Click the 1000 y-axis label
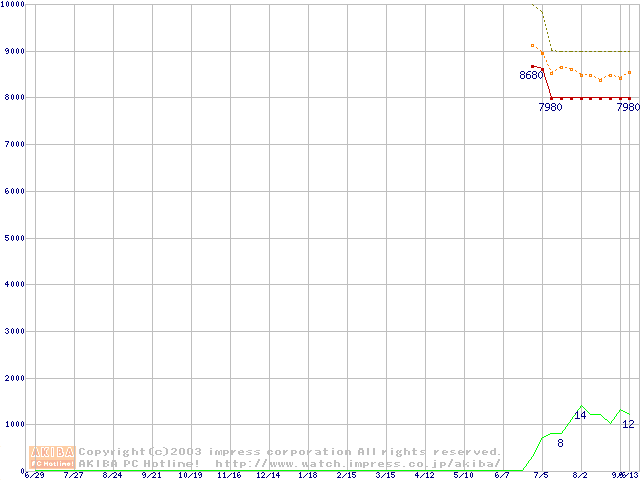640x480 pixels. 12,425
